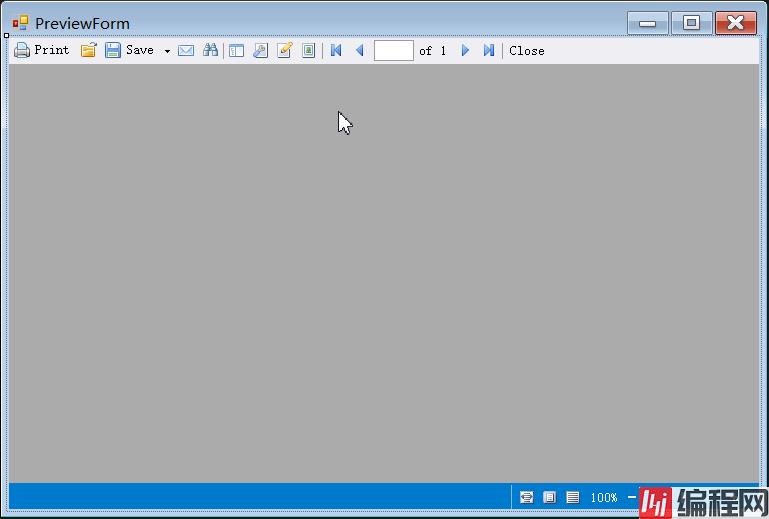The height and width of the screenshot is (519, 769).
Task: Open page setup wrench icon
Action: 260,50
